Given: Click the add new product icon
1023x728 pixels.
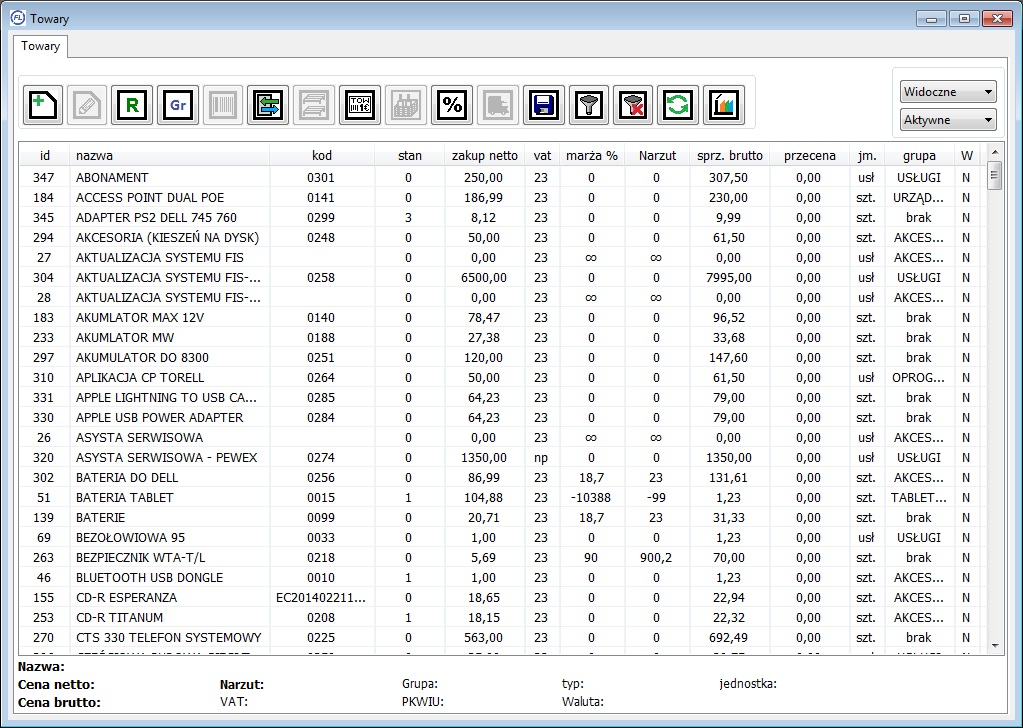Looking at the screenshot, I should 42,104.
